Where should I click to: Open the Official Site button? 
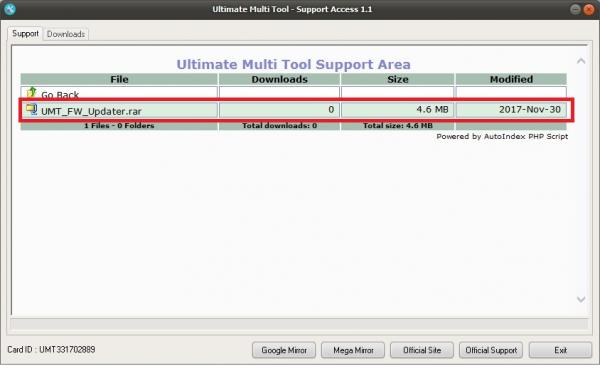422,350
